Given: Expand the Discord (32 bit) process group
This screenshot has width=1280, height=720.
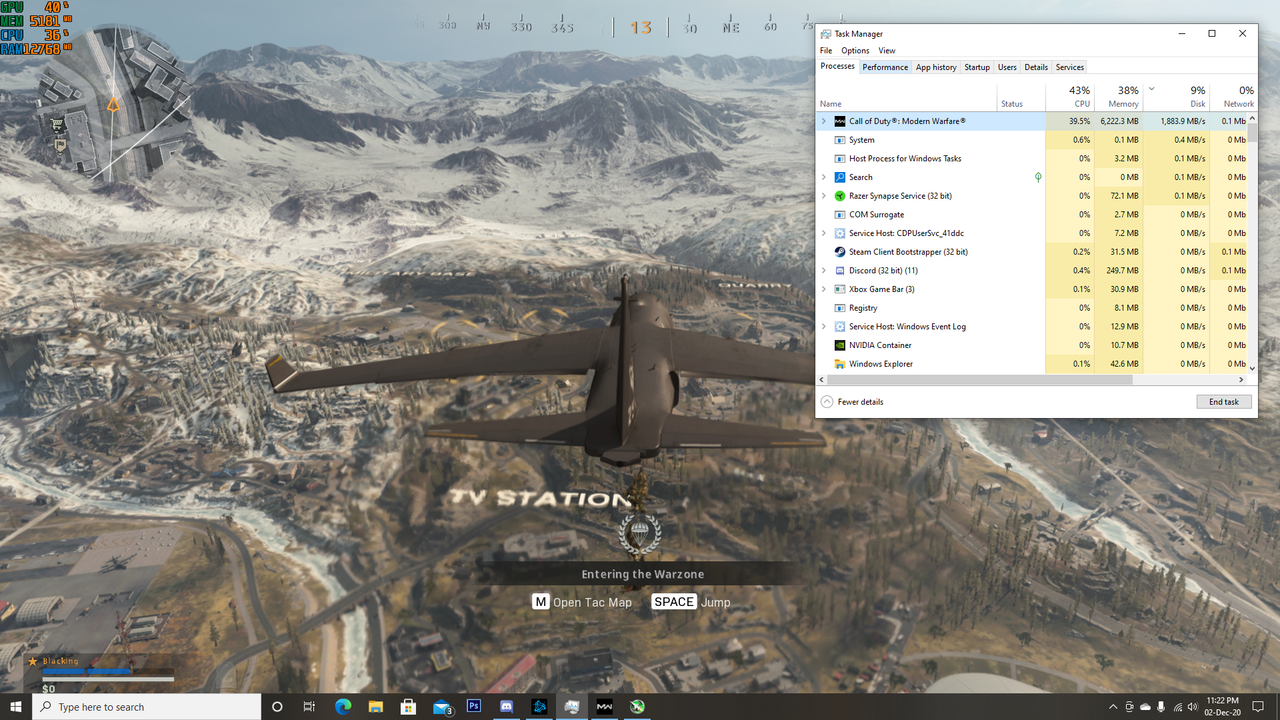Looking at the screenshot, I should click(x=824, y=270).
